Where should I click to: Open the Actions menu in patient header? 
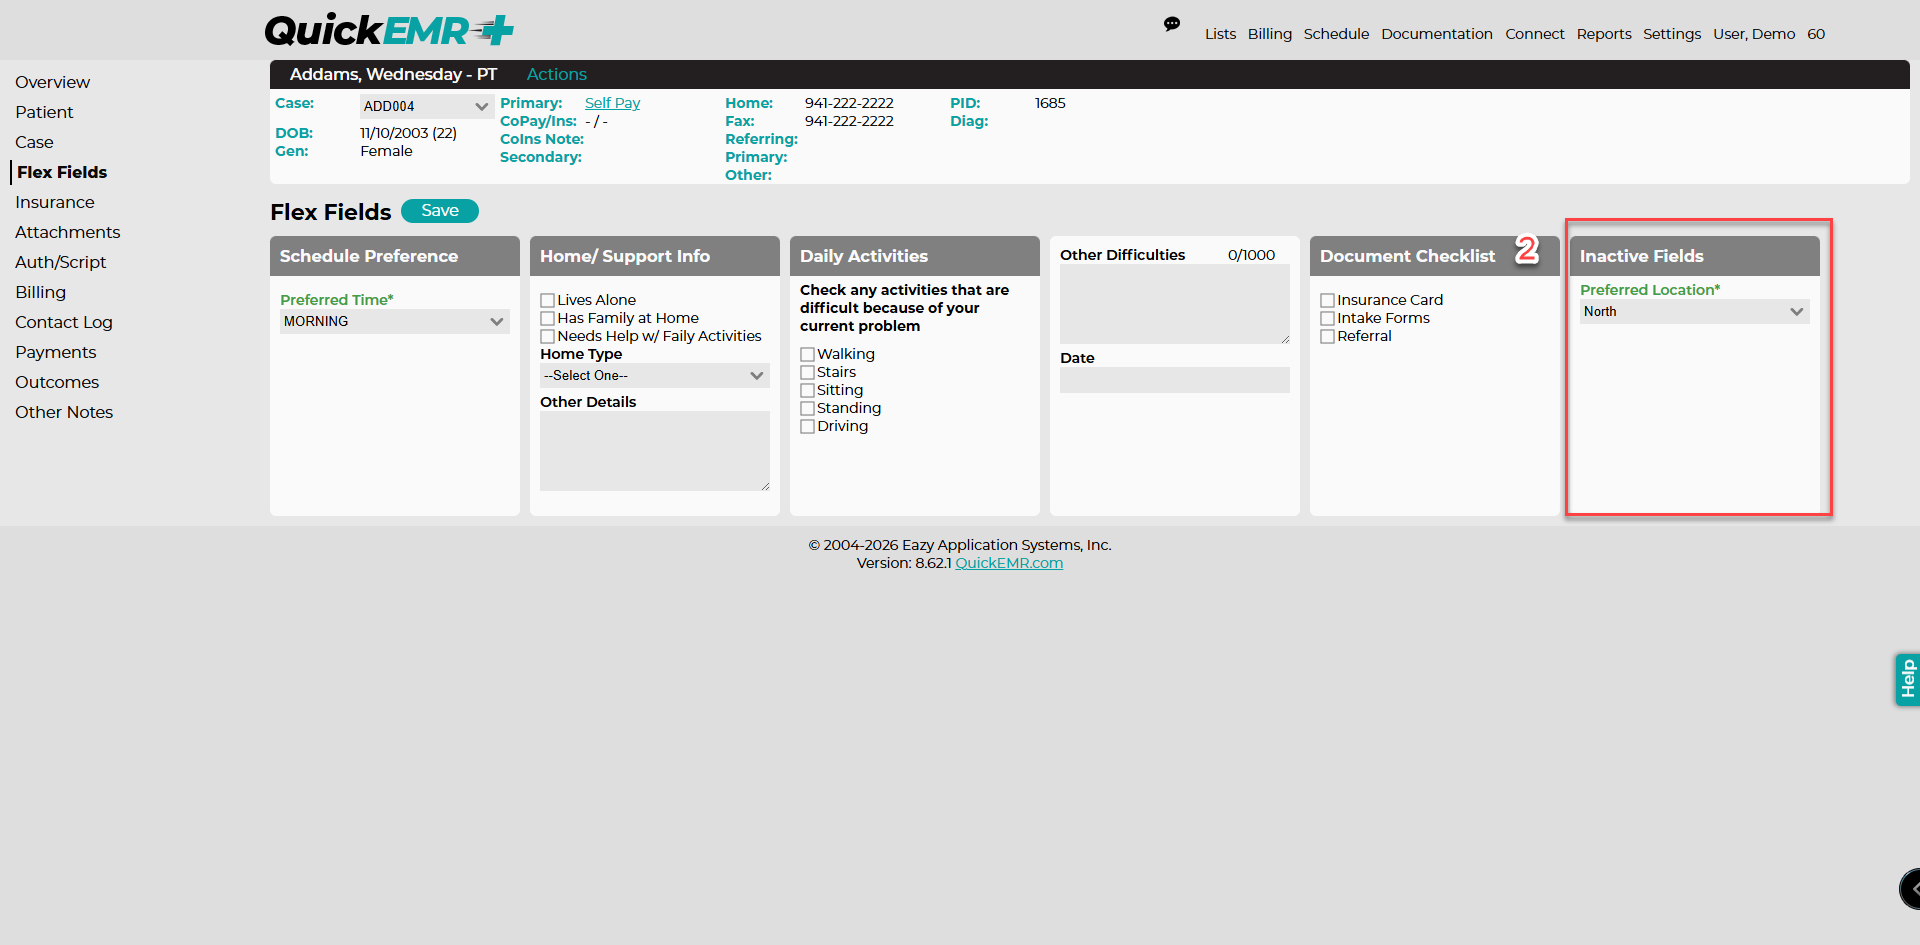point(557,74)
